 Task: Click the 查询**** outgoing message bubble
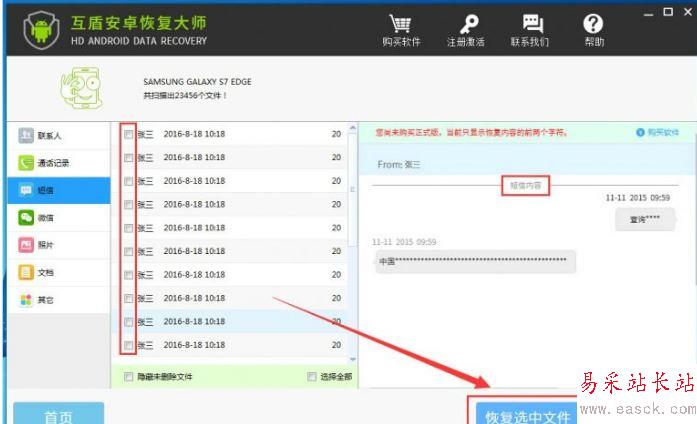(x=645, y=220)
